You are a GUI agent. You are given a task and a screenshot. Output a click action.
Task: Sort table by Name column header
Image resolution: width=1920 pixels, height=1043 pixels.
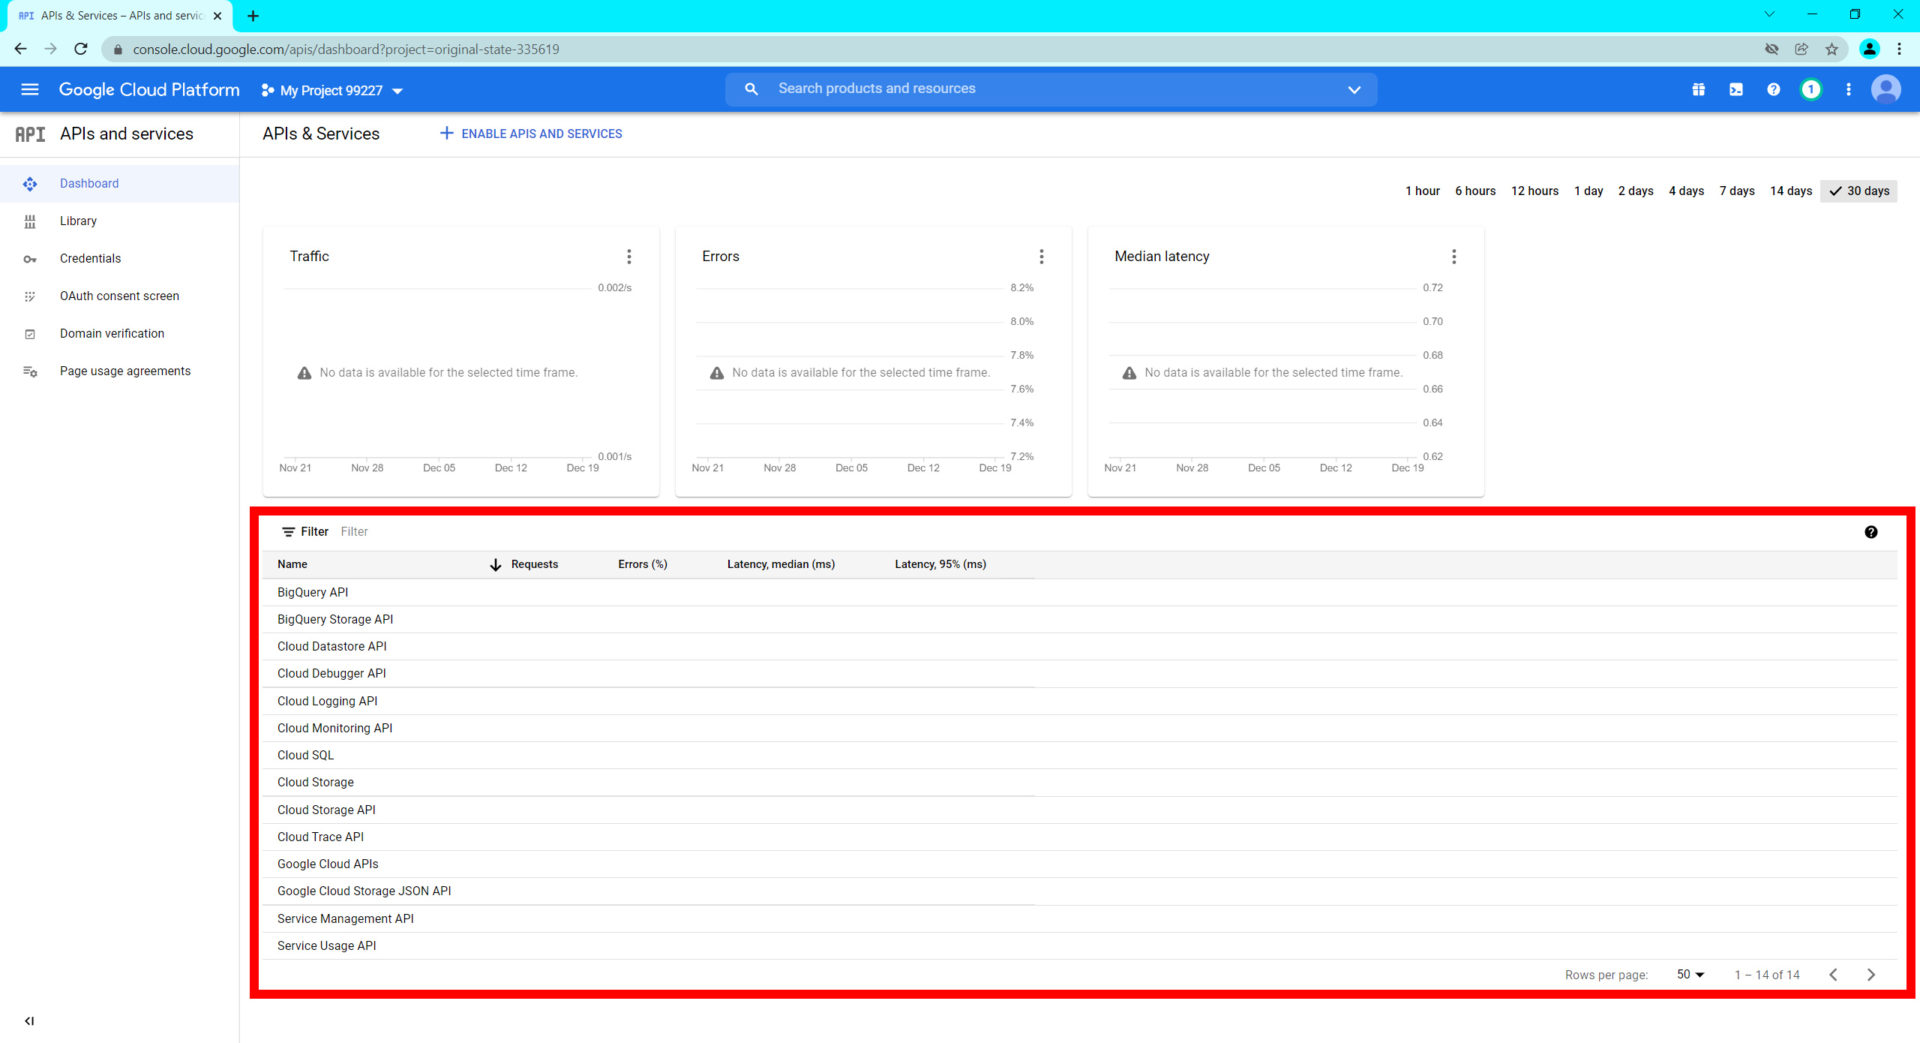(292, 565)
